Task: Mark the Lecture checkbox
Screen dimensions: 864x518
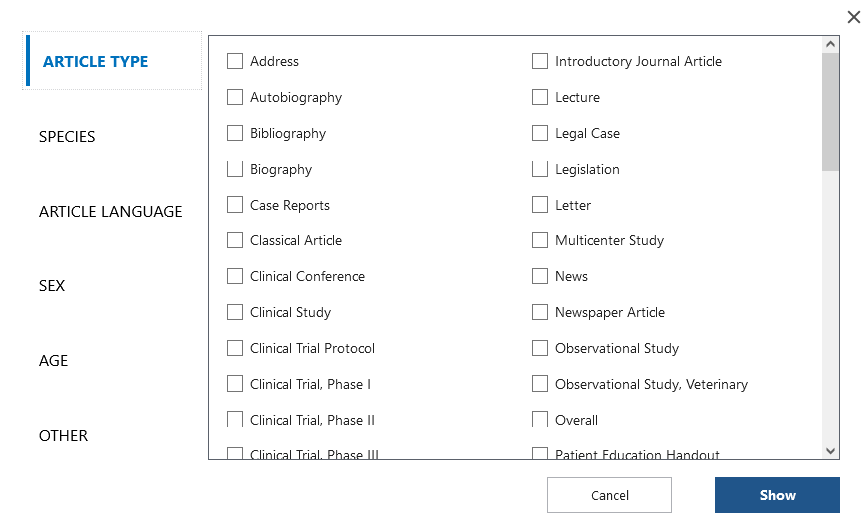Action: click(x=540, y=97)
